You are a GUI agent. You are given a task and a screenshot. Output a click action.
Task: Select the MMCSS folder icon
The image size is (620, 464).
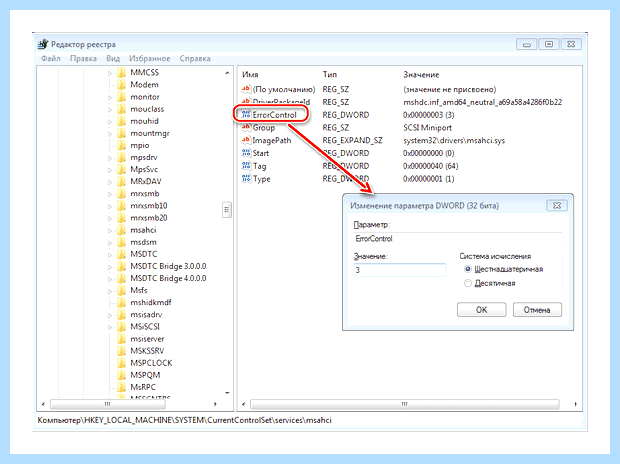pos(122,72)
